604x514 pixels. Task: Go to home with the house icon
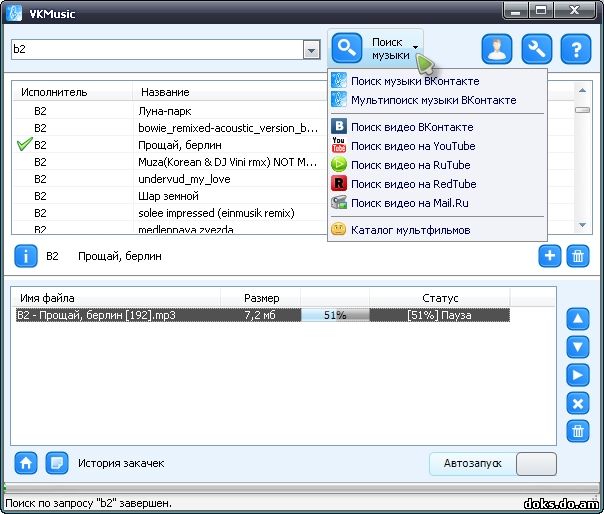click(x=26, y=463)
